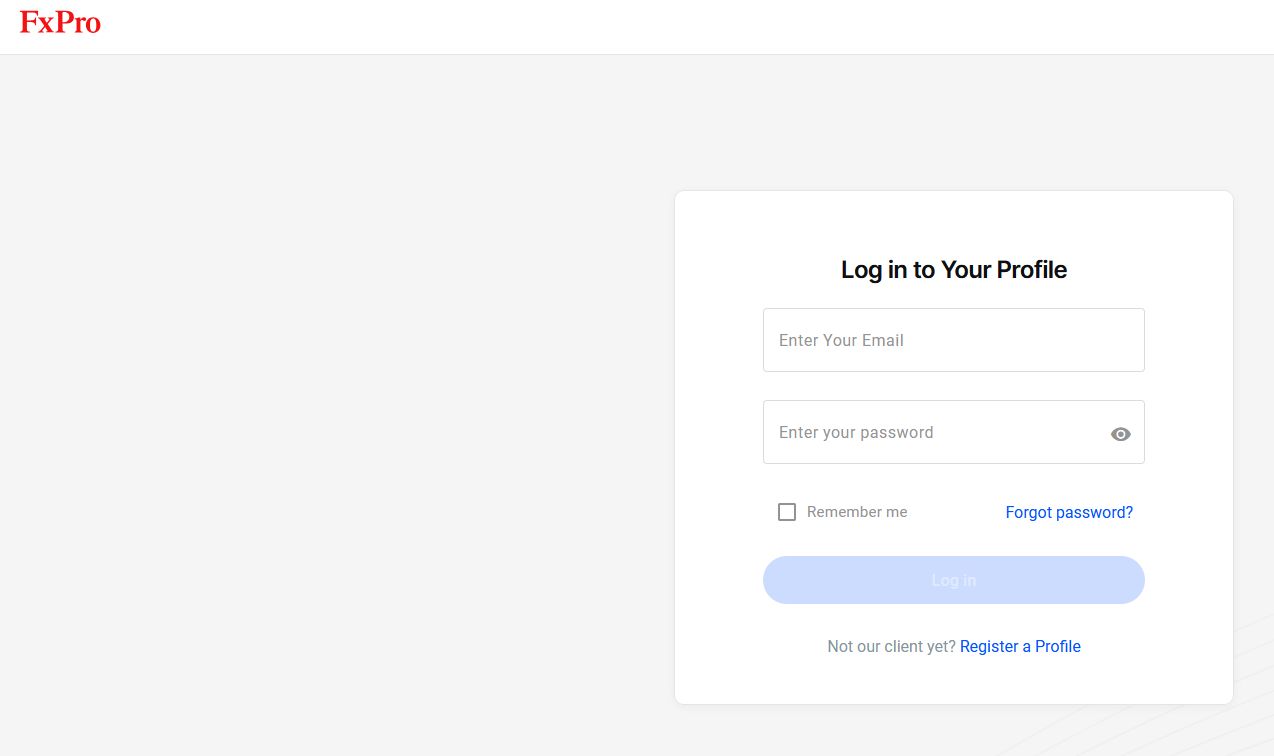This screenshot has width=1274, height=756.
Task: Click the FxPro logo
Action: pyautogui.click(x=60, y=23)
